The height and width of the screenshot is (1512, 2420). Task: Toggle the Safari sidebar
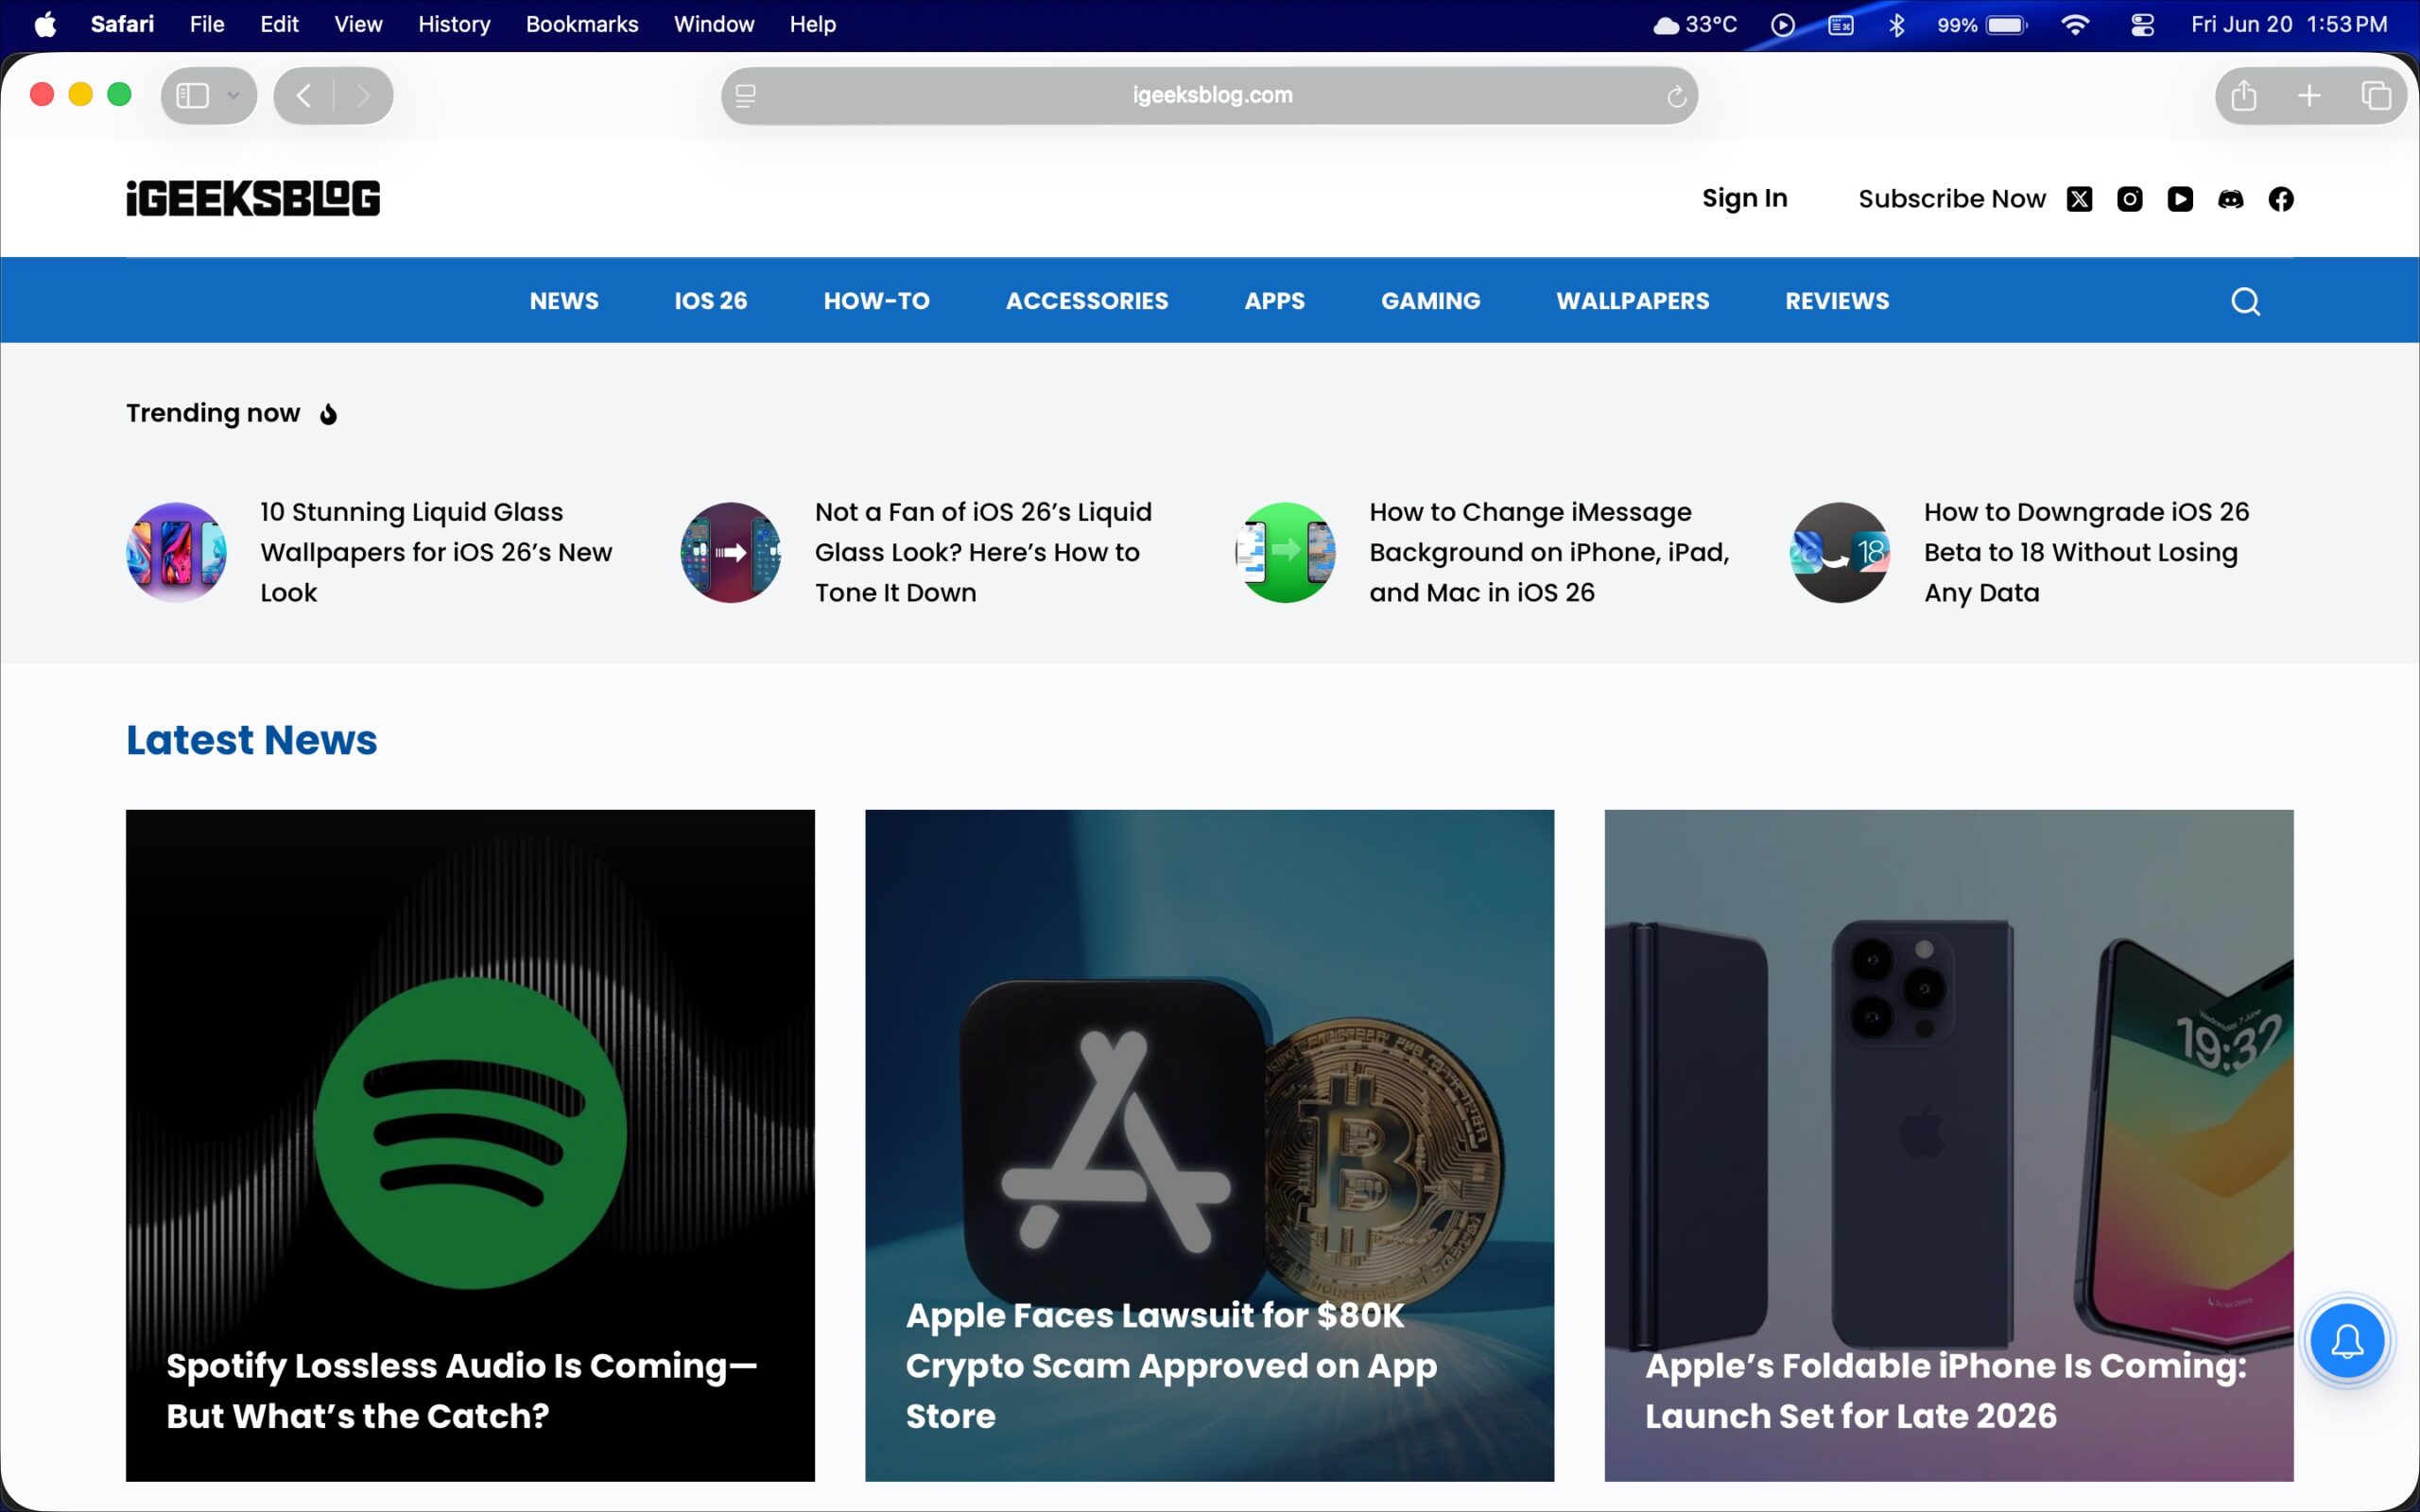coord(192,95)
